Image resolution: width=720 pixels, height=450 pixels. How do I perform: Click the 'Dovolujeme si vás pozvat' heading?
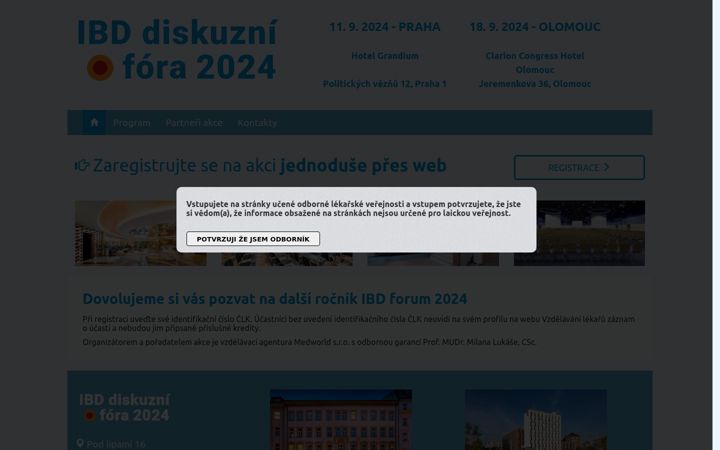click(275, 299)
